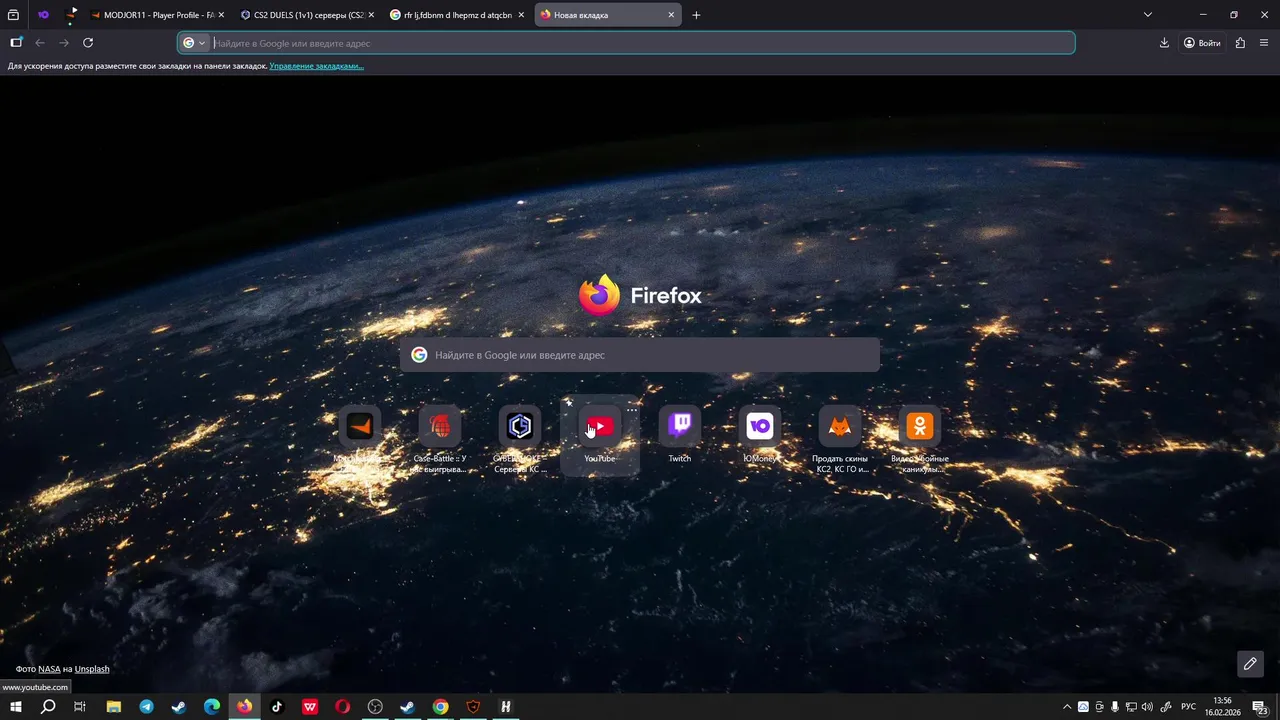Open the volume control in the tray
Image resolution: width=1280 pixels, height=720 pixels.
(1147, 707)
